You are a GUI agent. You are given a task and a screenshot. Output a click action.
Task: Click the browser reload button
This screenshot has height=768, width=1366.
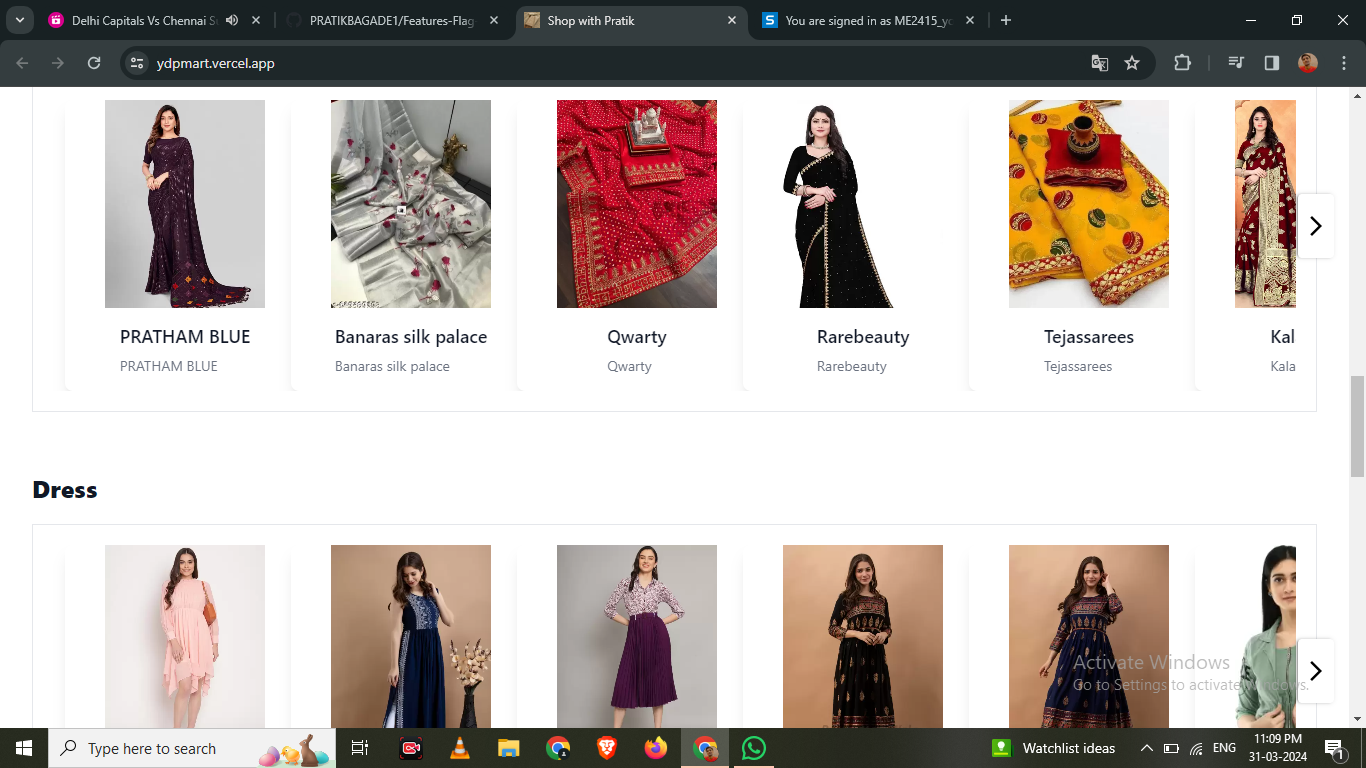[94, 63]
